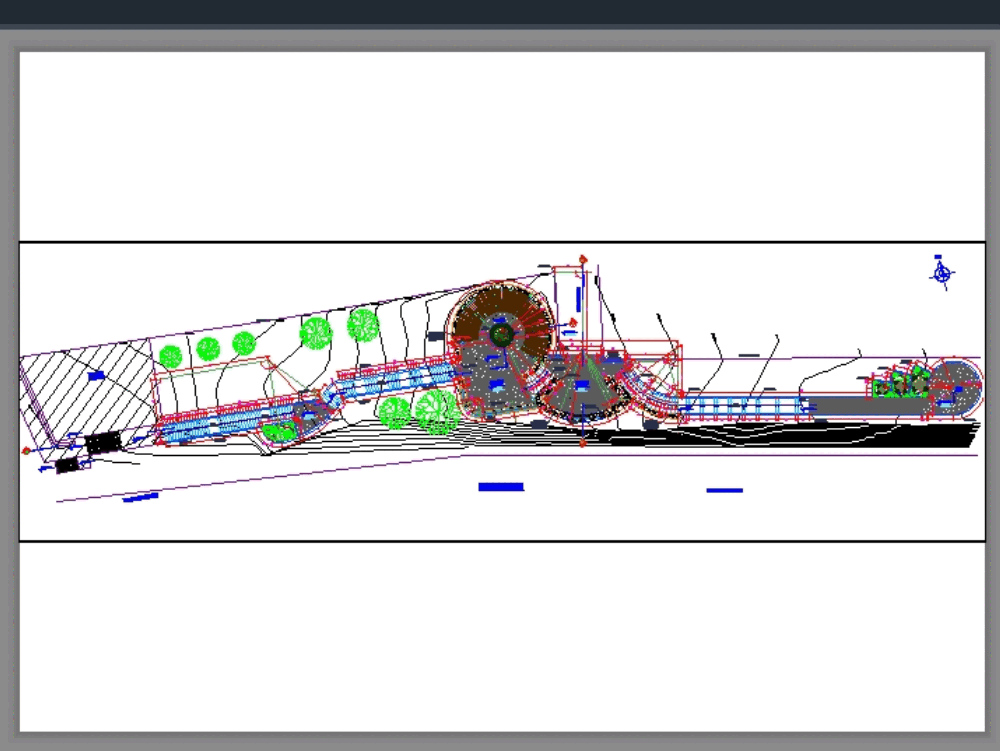
Task: Select the blue north arrow symbol
Action: (941, 272)
